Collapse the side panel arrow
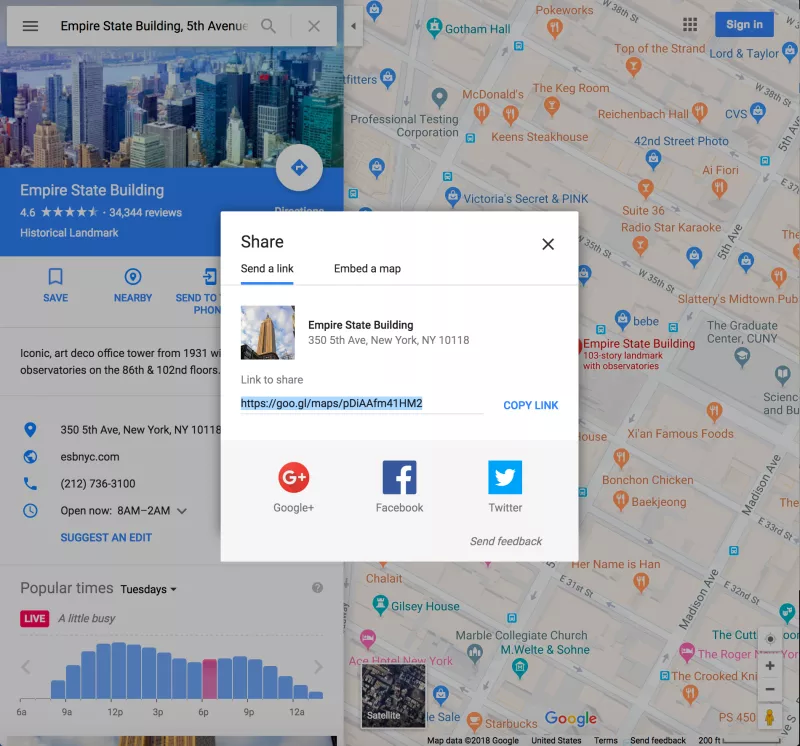Screen dimensions: 800x746 pos(353,26)
